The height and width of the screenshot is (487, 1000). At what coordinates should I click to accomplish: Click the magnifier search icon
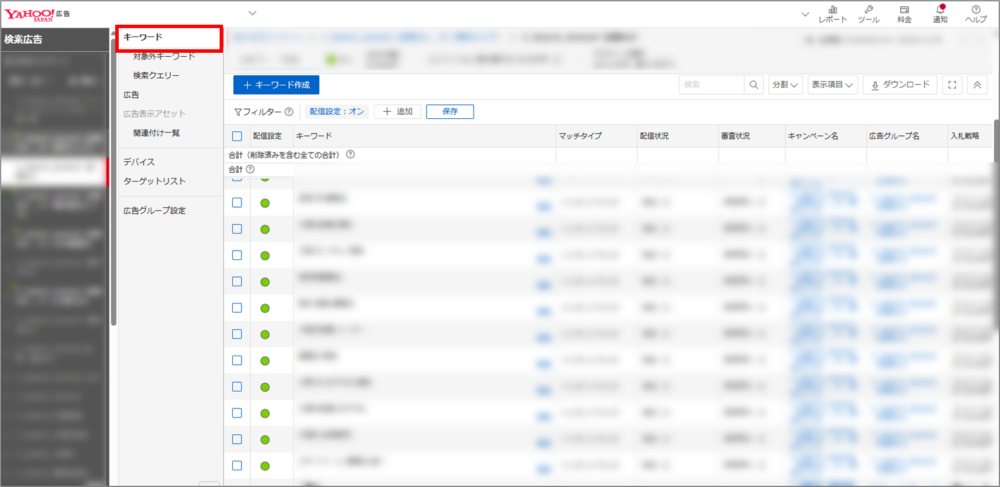[x=754, y=85]
